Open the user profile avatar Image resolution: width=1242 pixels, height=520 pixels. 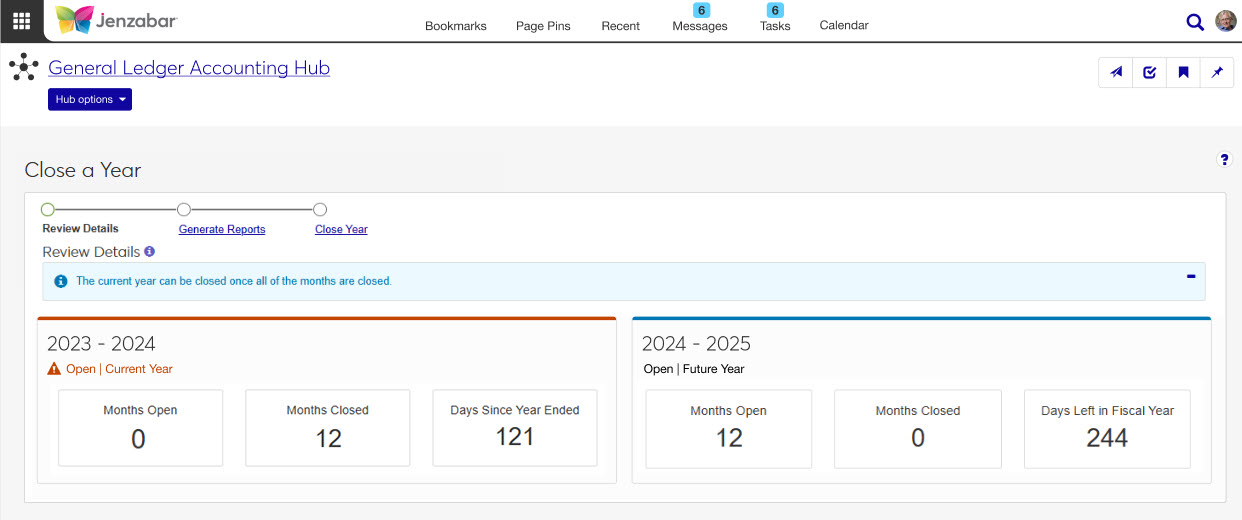click(x=1225, y=21)
